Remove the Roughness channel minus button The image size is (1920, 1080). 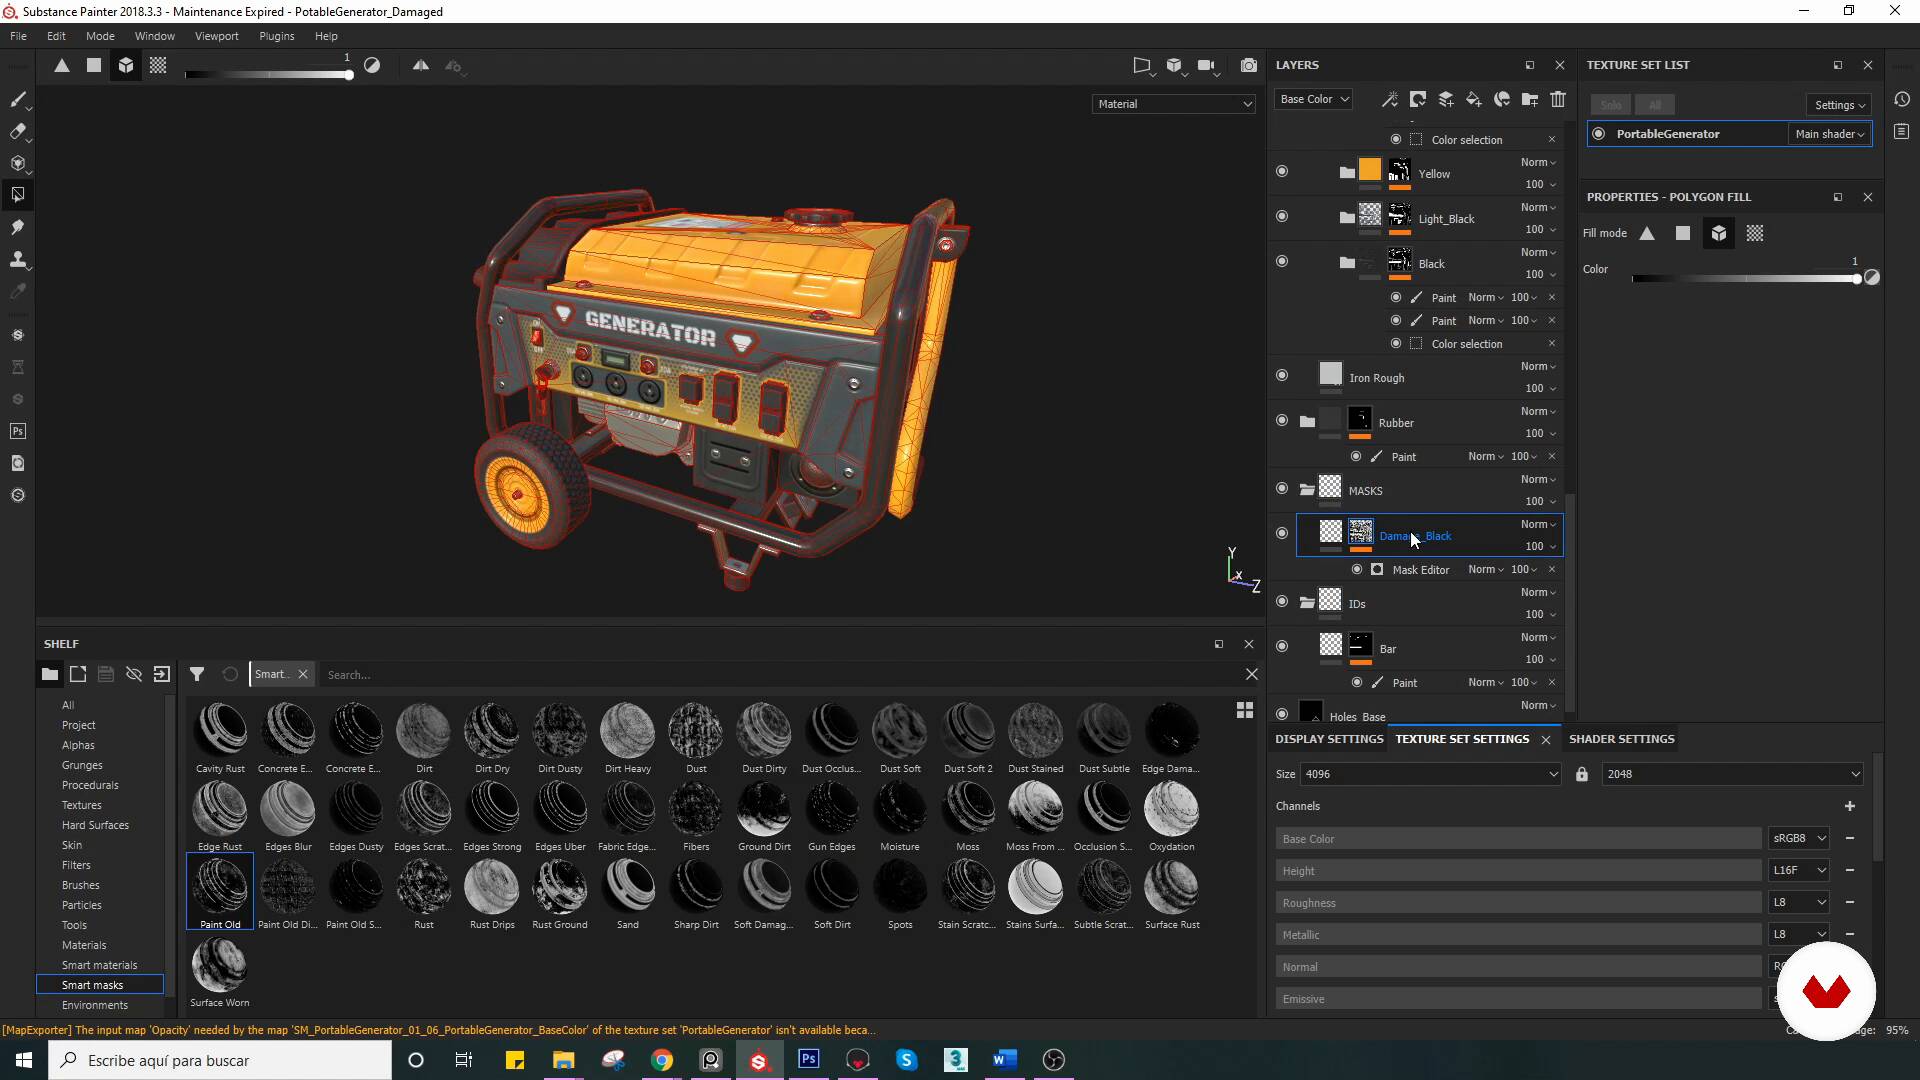click(x=1850, y=902)
